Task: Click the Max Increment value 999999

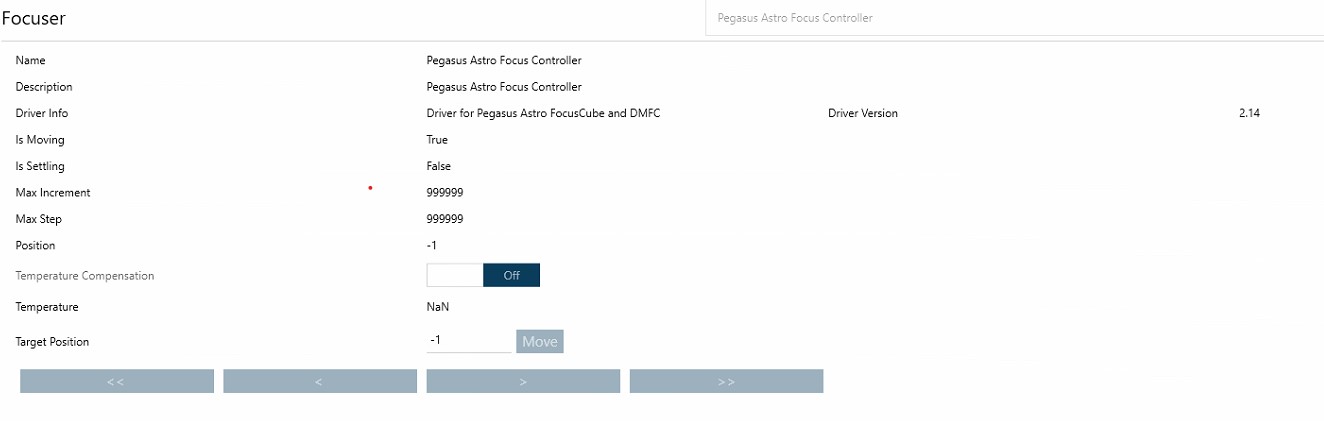Action: click(445, 192)
